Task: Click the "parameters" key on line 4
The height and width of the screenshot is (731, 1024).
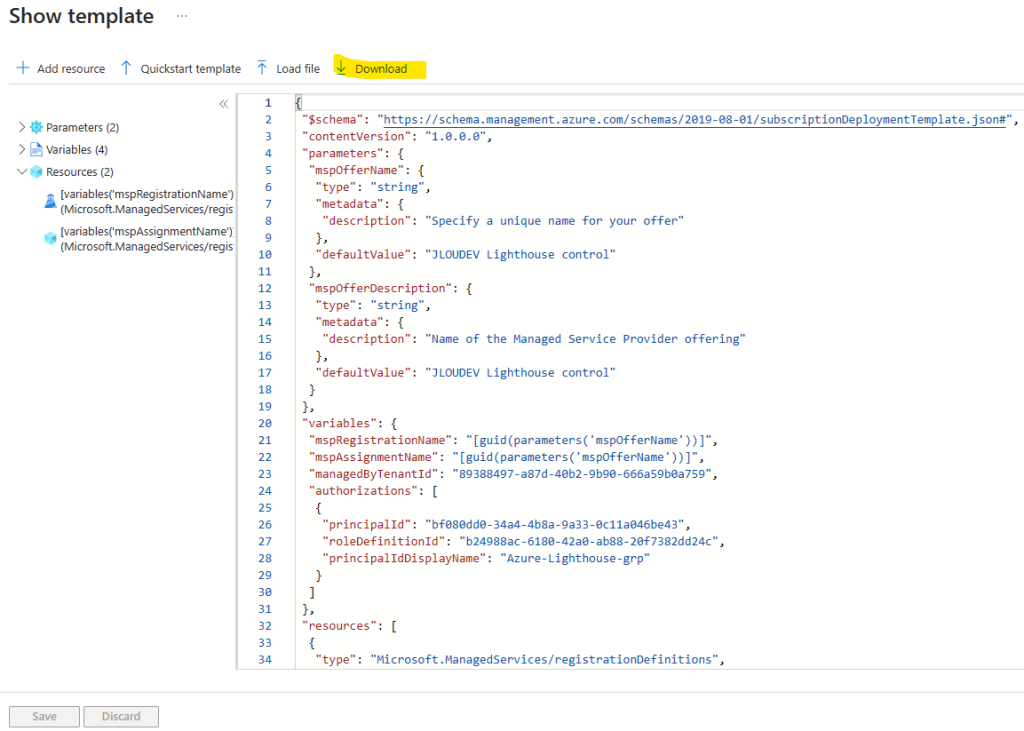Action: pos(343,154)
